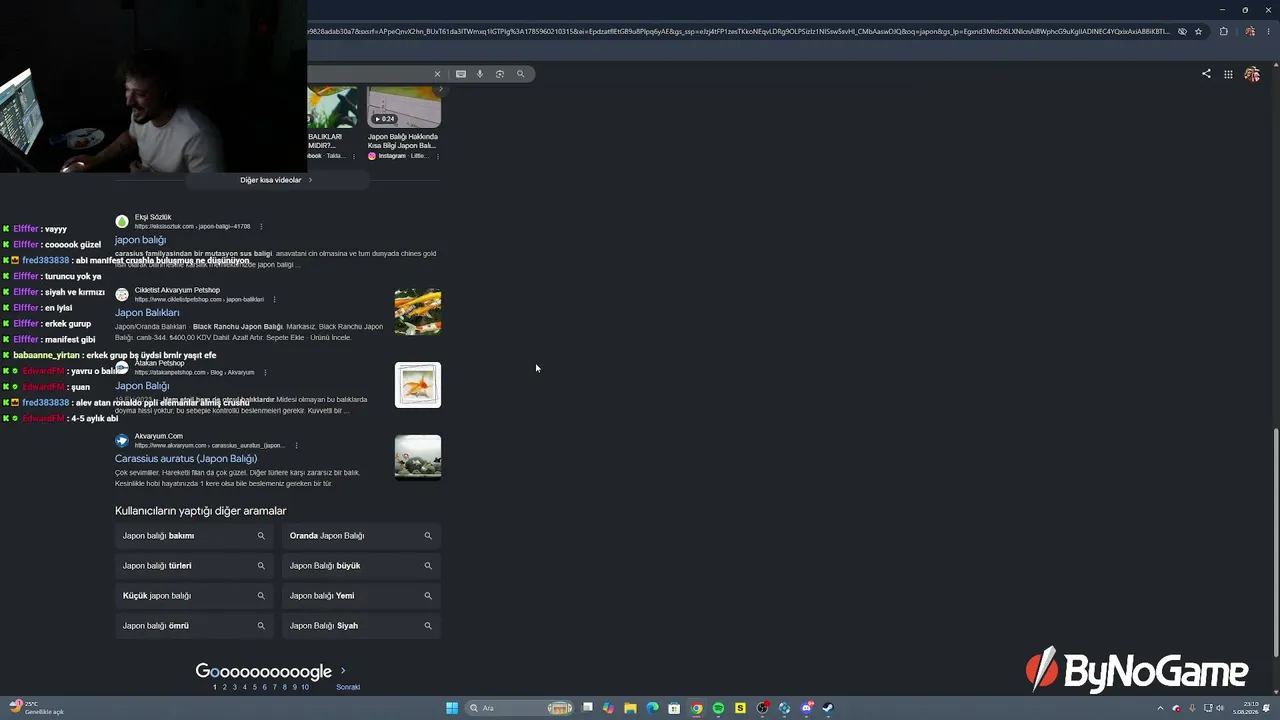Go to results page 10
Image resolution: width=1280 pixels, height=720 pixels.
tap(304, 688)
